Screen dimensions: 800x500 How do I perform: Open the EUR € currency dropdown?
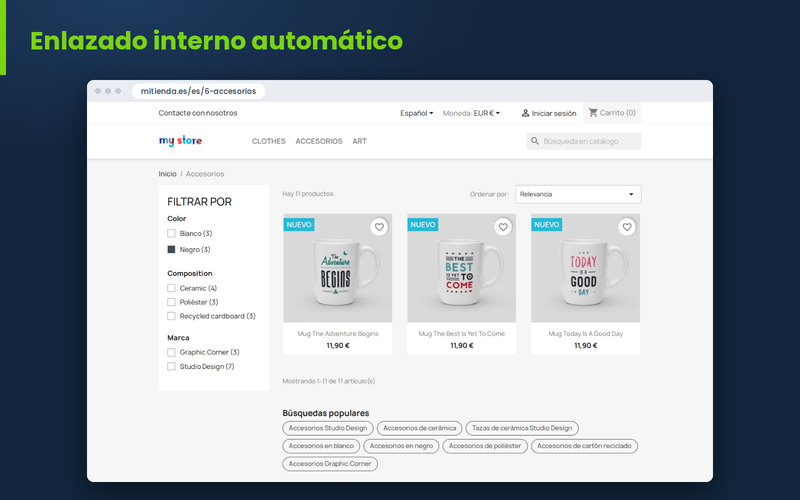(487, 113)
